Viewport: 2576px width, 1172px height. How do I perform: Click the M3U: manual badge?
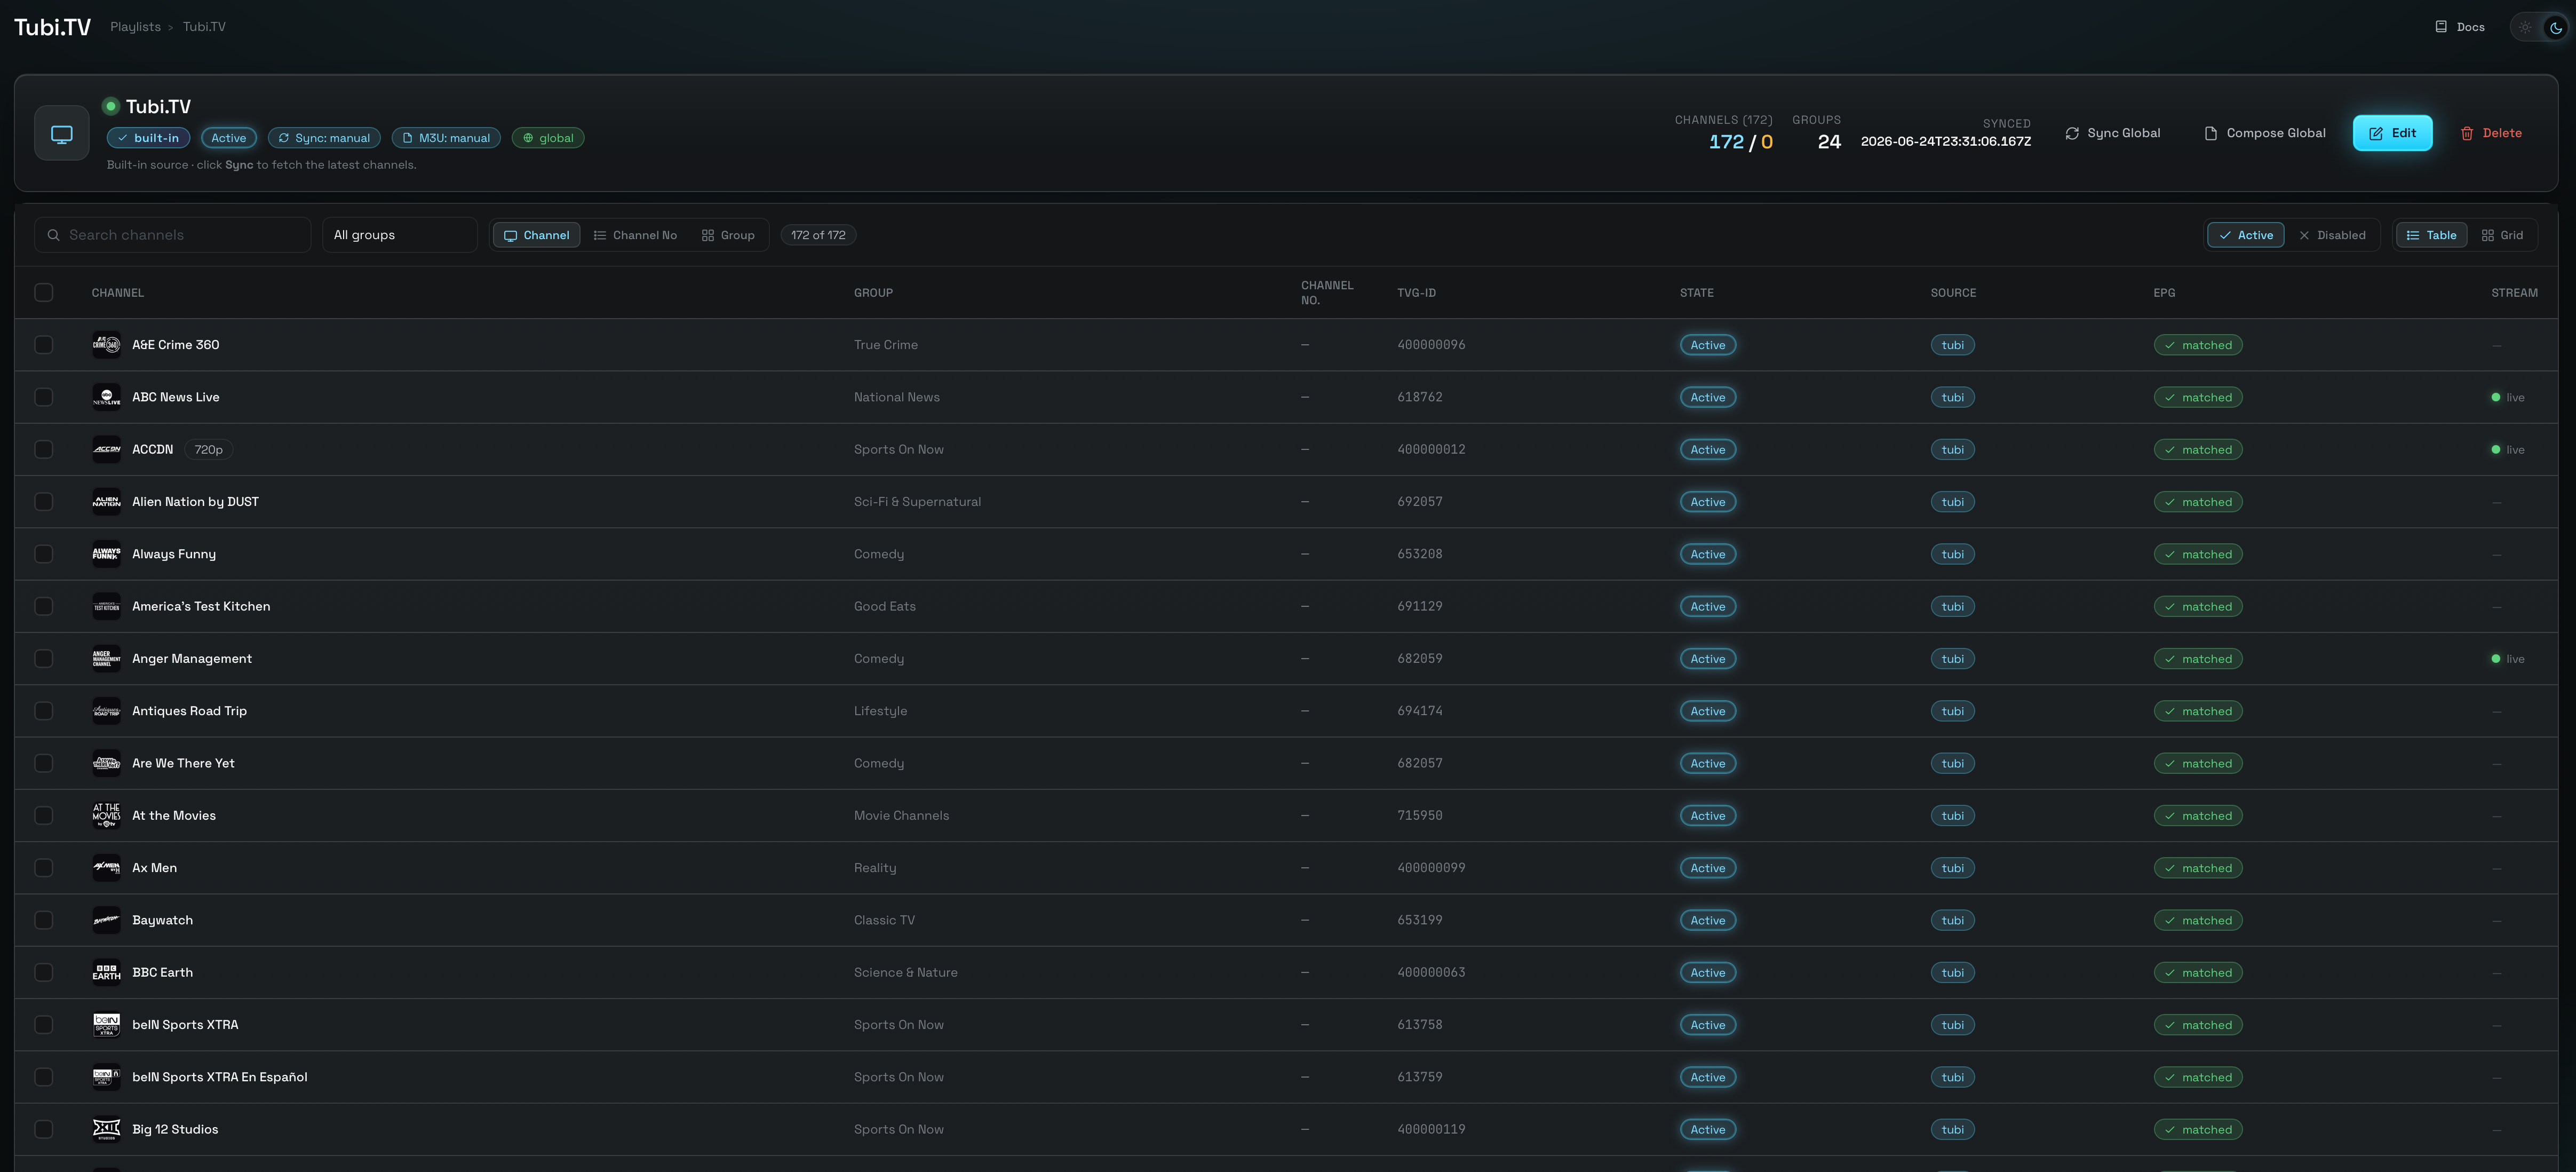(x=446, y=138)
